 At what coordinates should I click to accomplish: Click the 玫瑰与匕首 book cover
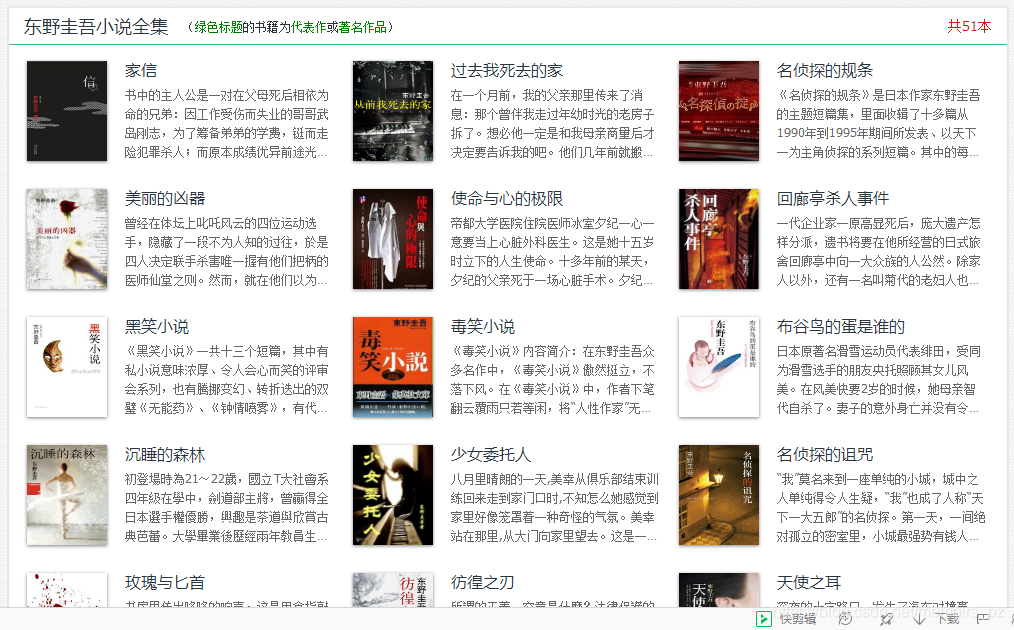pos(67,590)
